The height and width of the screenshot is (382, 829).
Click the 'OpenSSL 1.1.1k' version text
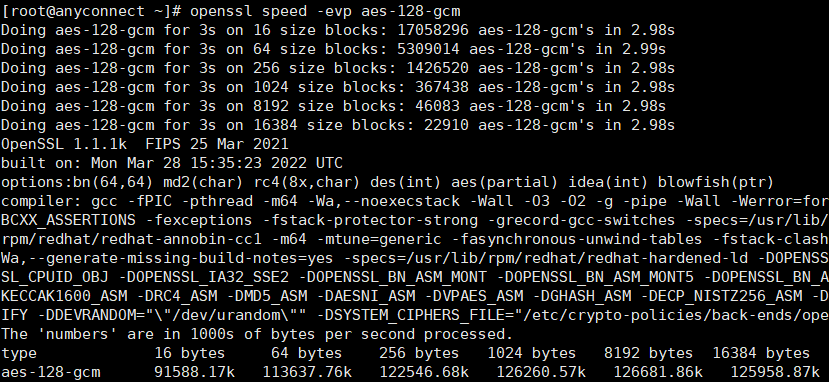coord(64,144)
